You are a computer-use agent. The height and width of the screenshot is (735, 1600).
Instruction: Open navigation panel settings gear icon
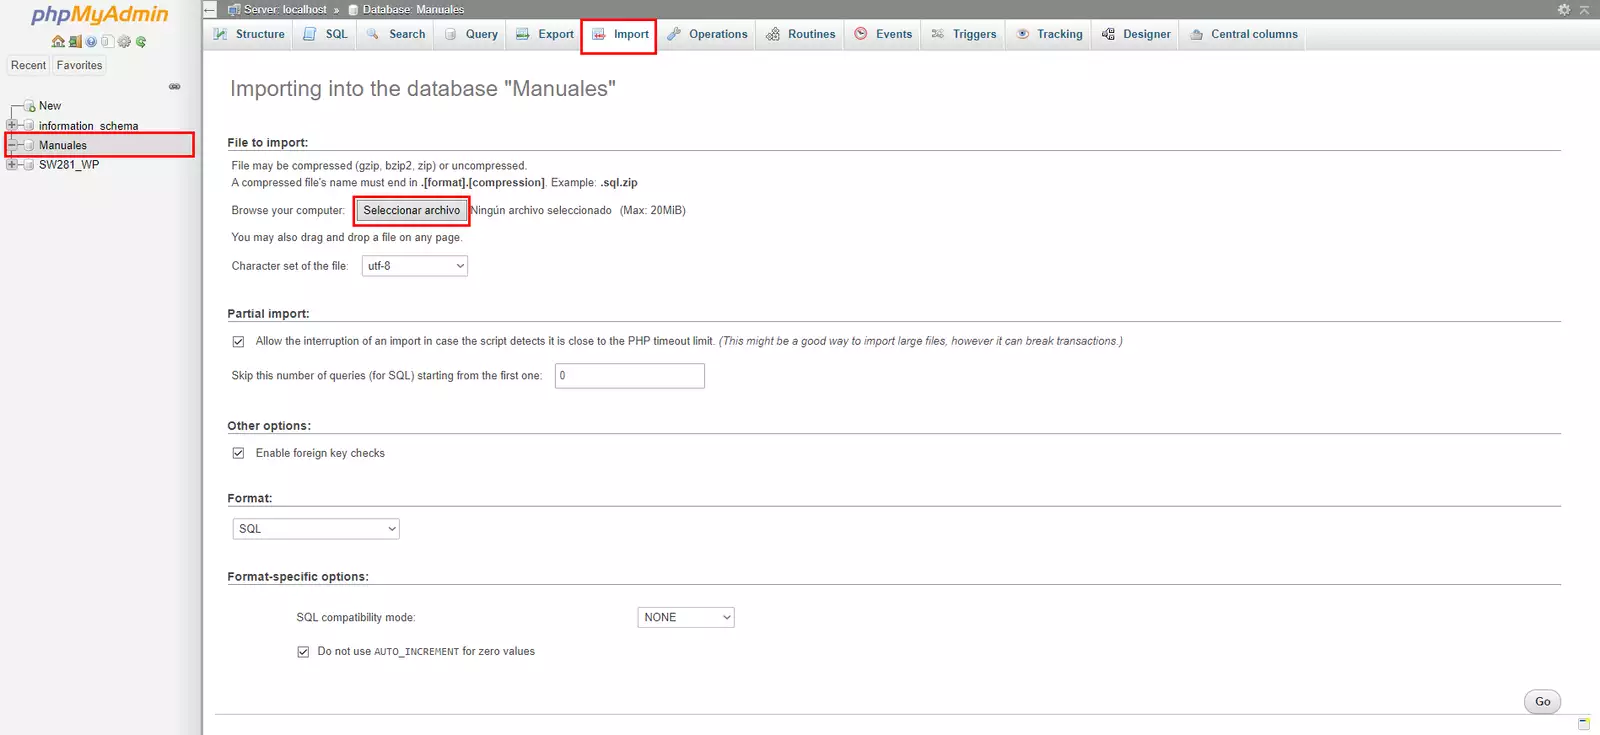point(124,42)
